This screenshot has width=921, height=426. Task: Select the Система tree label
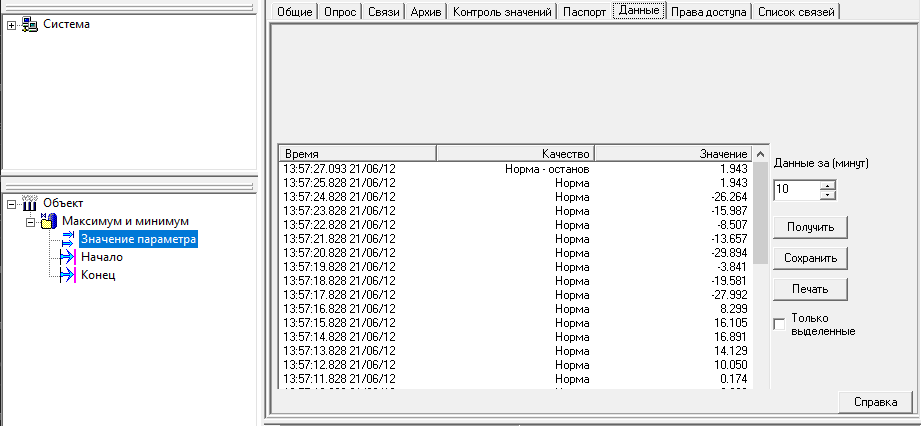pyautogui.click(x=66, y=24)
